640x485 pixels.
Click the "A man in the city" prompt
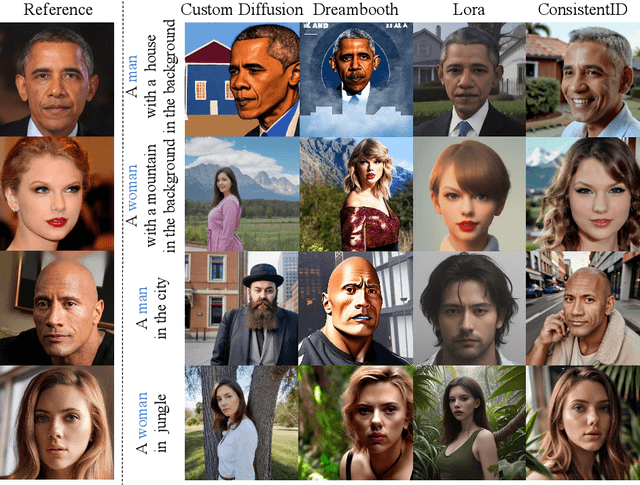click(x=149, y=308)
